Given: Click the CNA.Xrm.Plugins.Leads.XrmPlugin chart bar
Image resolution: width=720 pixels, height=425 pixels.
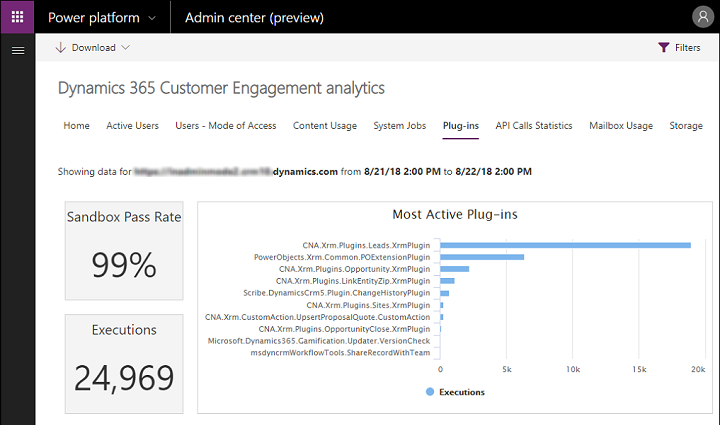Looking at the screenshot, I should [x=564, y=245].
